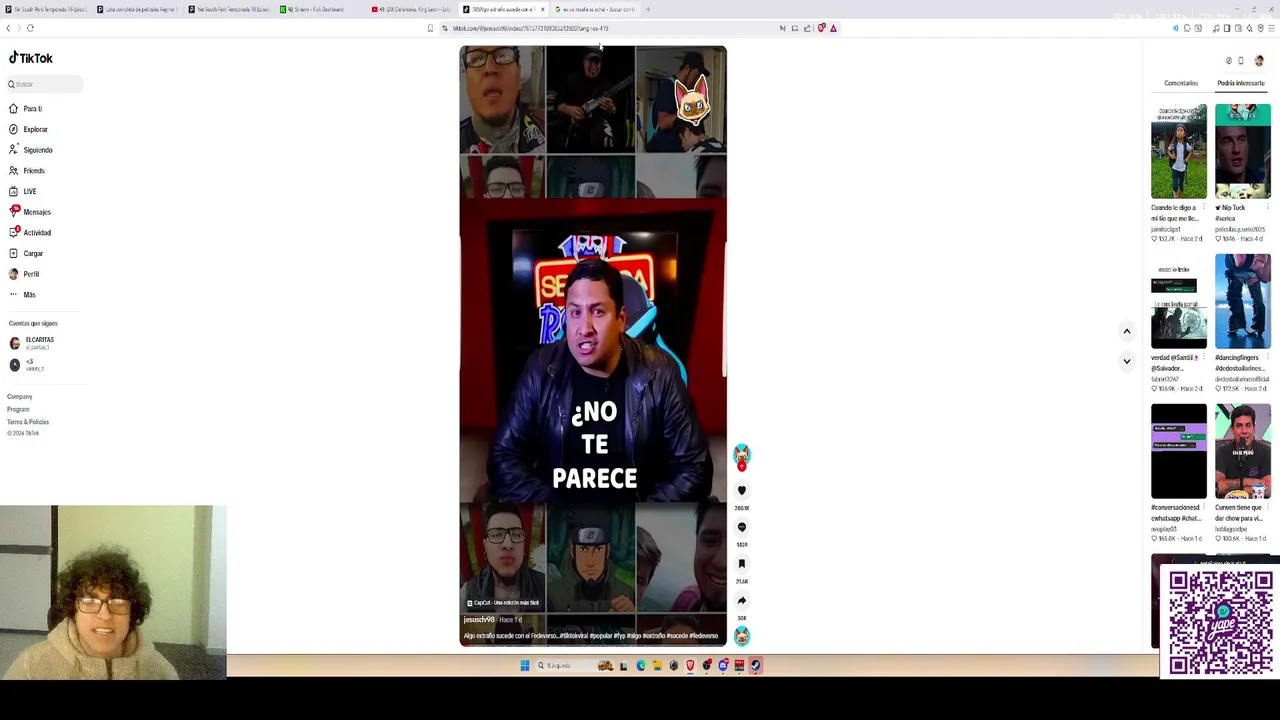Click the Brave Shields lion icon
1280x720 pixels.
821,28
